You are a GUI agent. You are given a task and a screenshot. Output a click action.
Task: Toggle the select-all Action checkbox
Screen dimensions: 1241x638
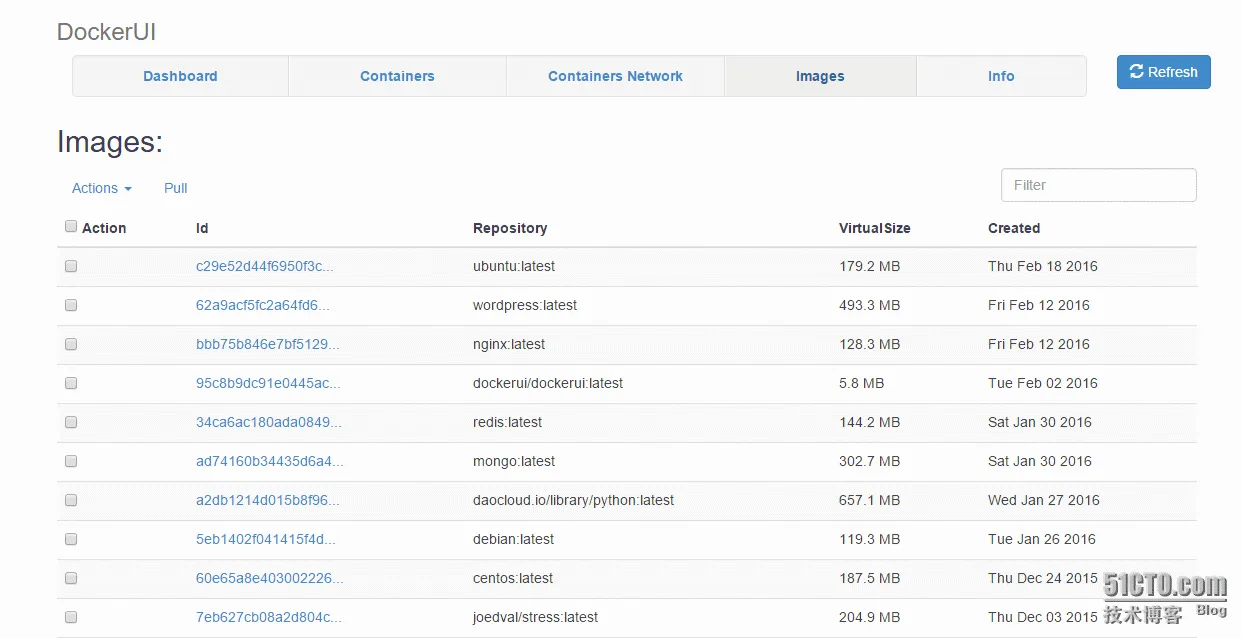pyautogui.click(x=71, y=227)
